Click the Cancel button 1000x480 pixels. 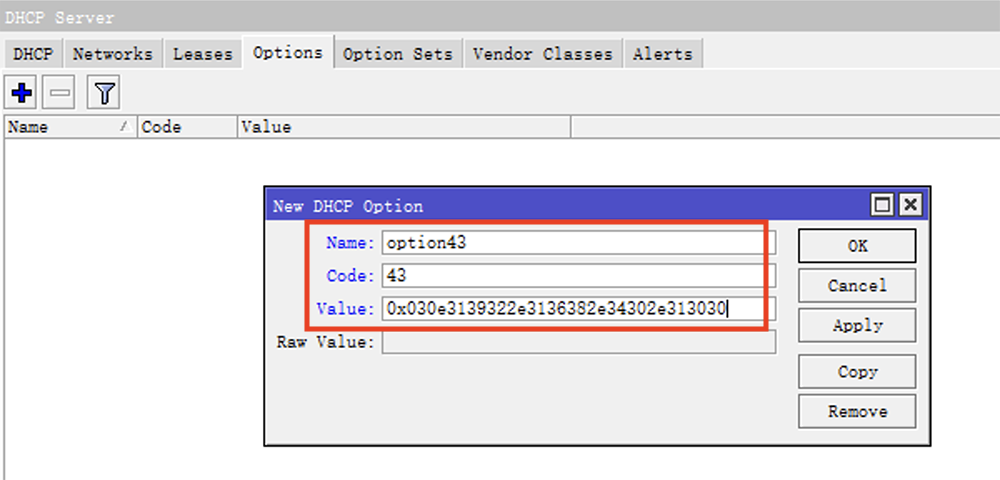pyautogui.click(x=856, y=286)
